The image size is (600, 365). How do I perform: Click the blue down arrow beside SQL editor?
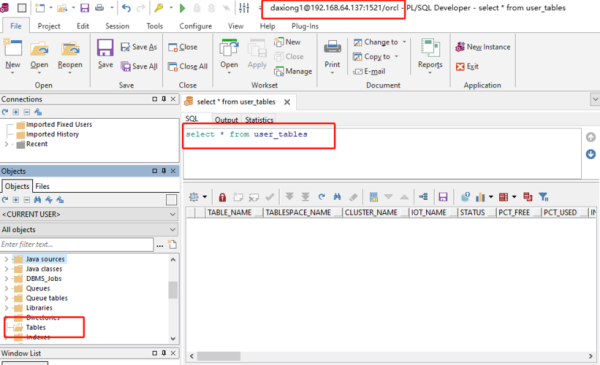click(590, 154)
